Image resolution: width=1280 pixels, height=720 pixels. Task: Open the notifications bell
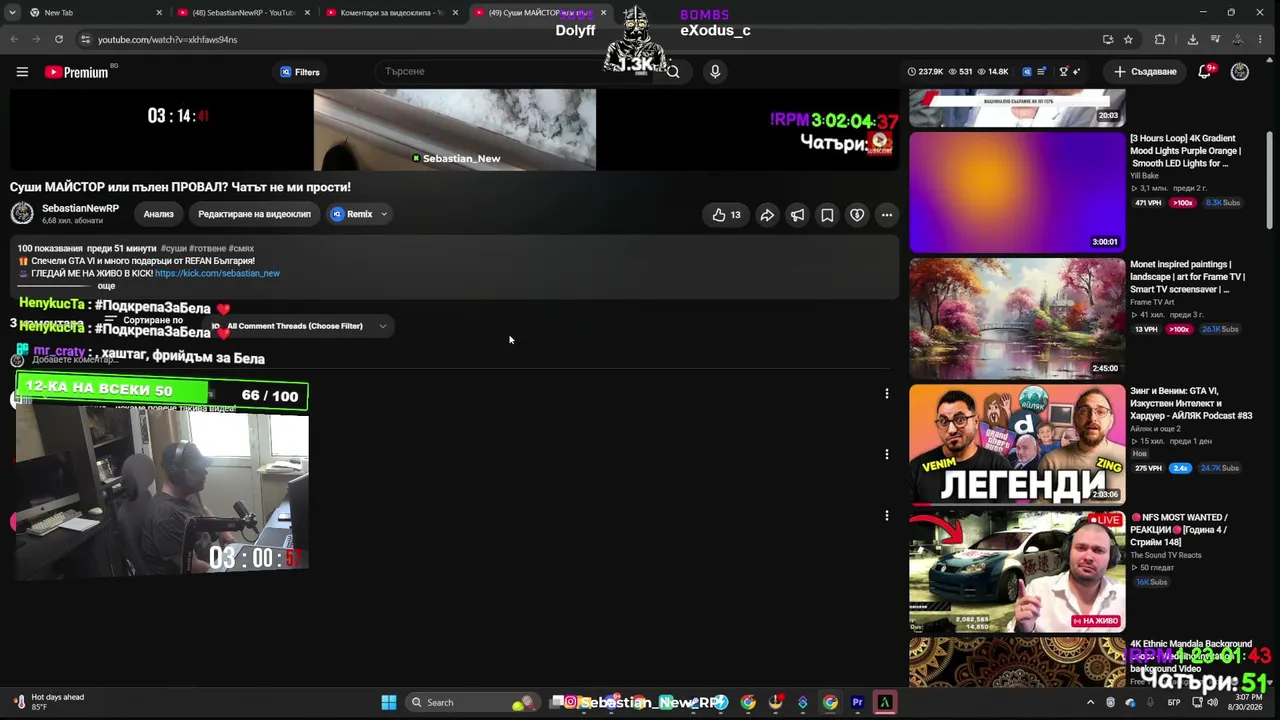point(1205,72)
